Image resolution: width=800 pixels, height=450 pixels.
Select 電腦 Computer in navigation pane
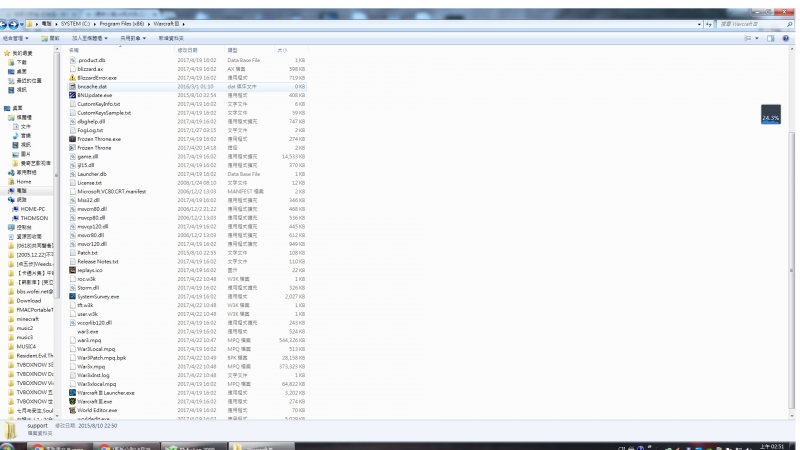21,191
